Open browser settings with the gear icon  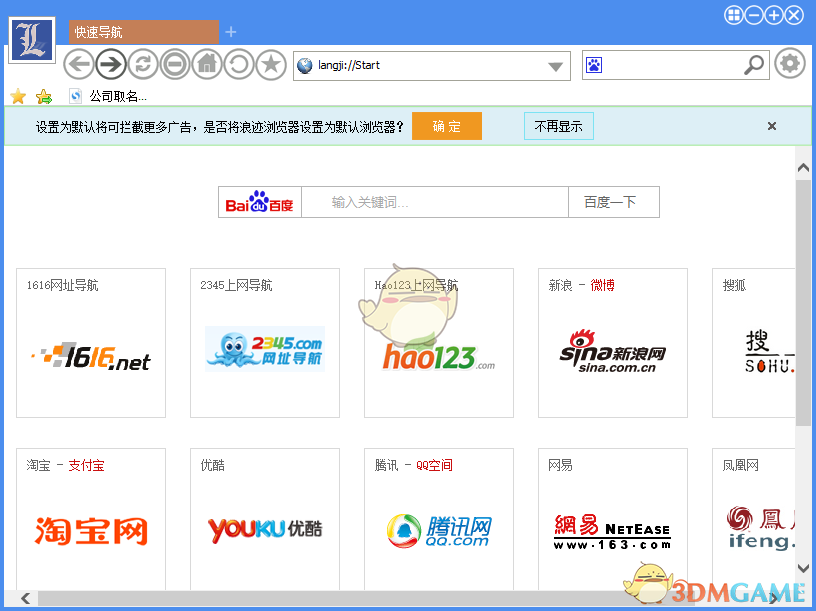coord(790,63)
